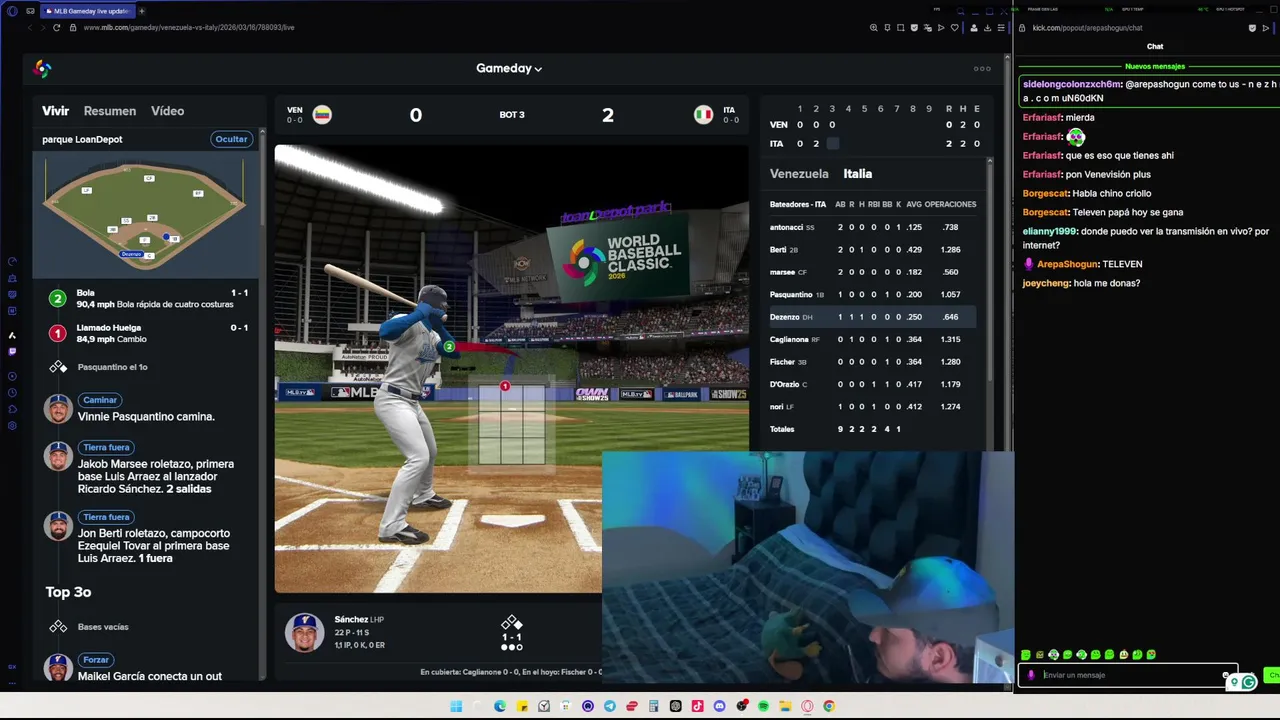Toggle the ad-blocker shield in MLB window
This screenshot has width=1280, height=720.
[x=914, y=27]
